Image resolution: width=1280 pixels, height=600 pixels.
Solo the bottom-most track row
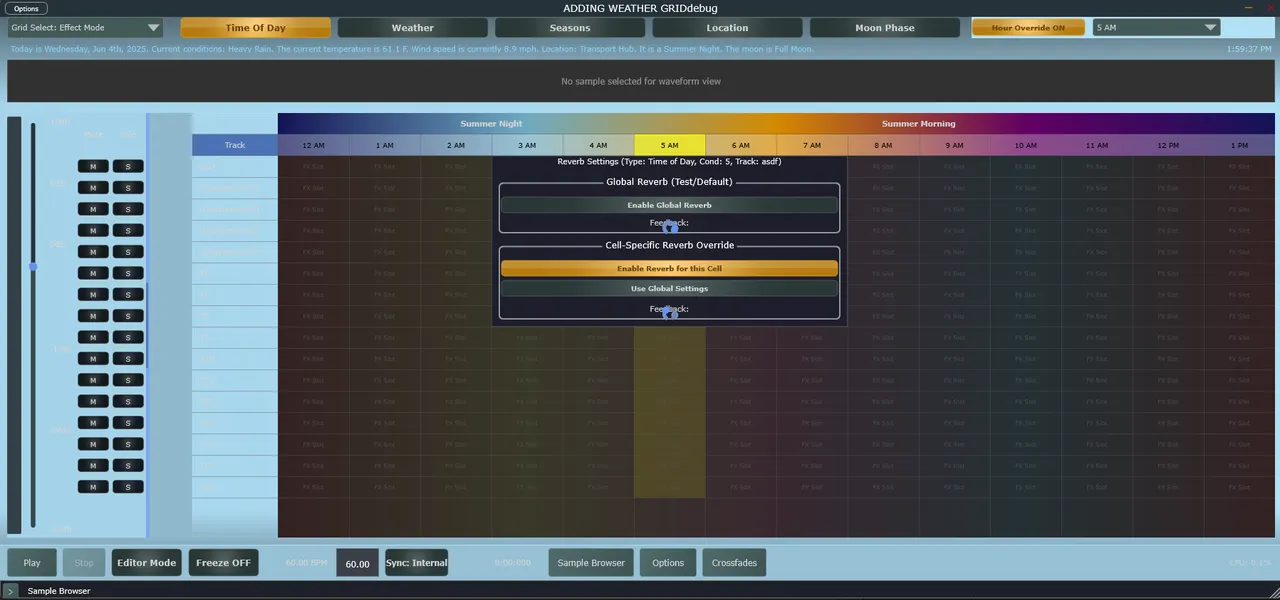coord(128,487)
